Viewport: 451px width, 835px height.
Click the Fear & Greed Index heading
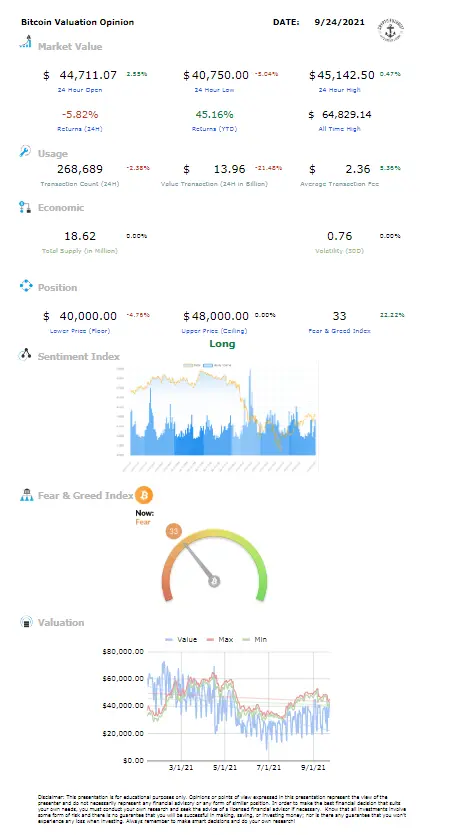click(86, 495)
